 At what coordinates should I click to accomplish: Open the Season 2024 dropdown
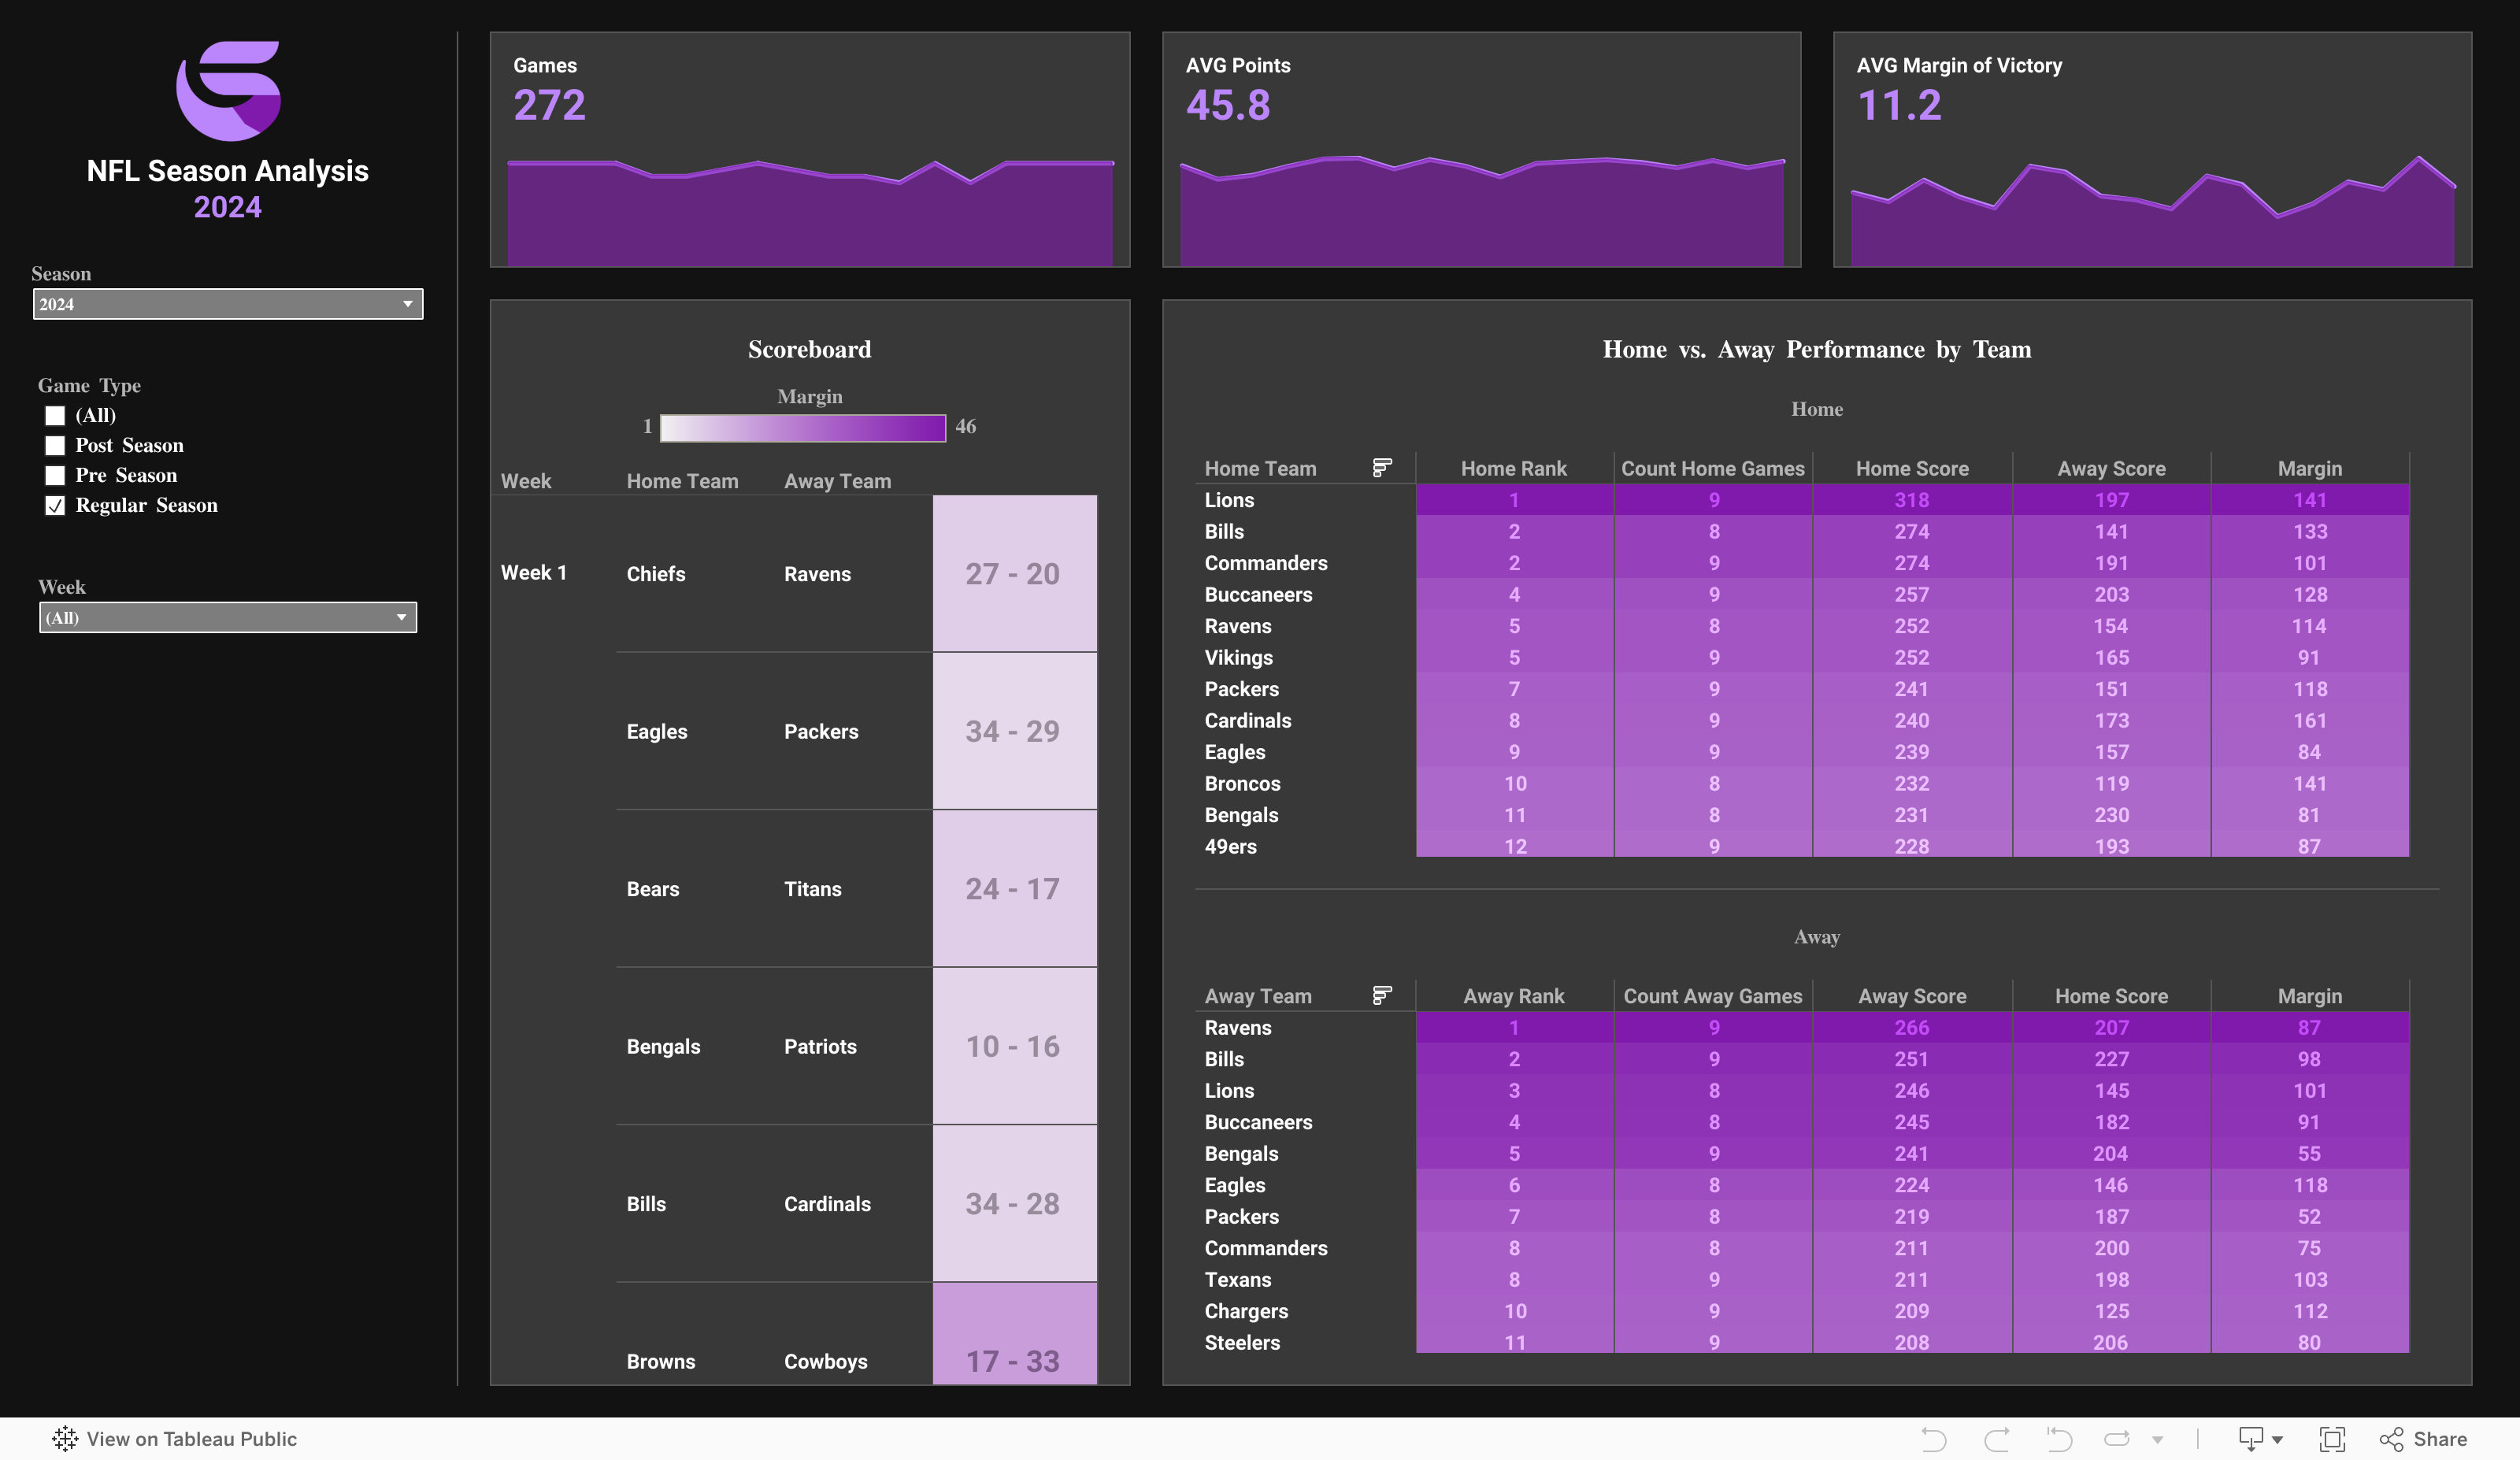tap(228, 304)
